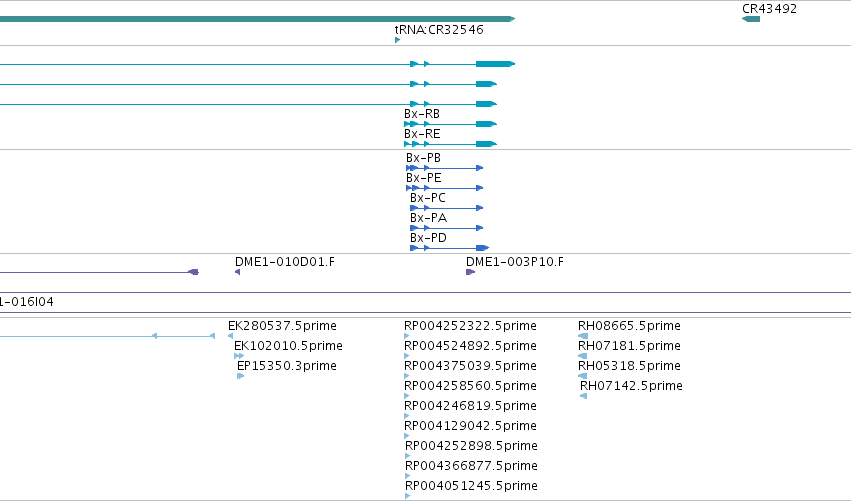The image size is (851, 501).
Task: Click the tRNA:CR32546 feature arrow
Action: click(x=397, y=40)
